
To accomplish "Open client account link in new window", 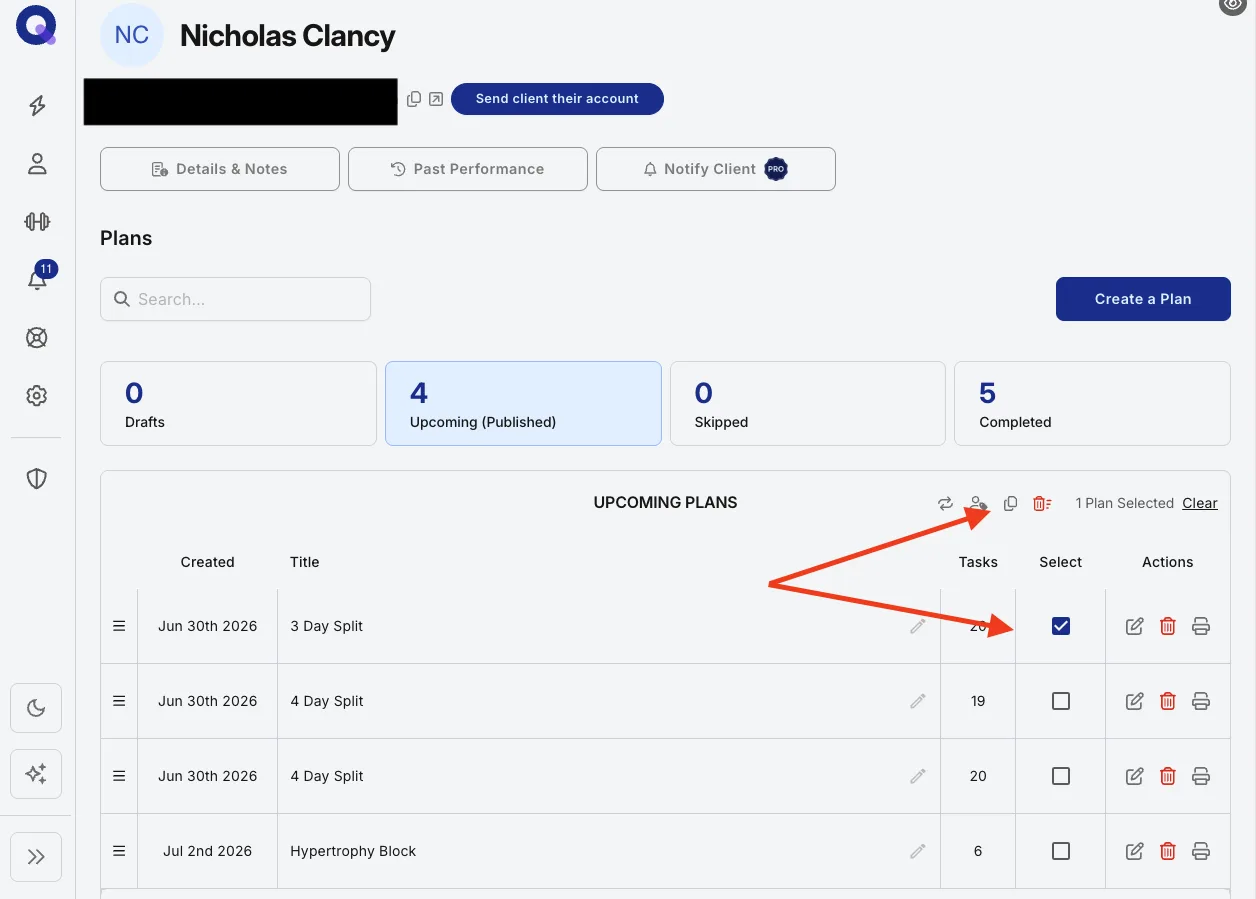I will click(436, 99).
